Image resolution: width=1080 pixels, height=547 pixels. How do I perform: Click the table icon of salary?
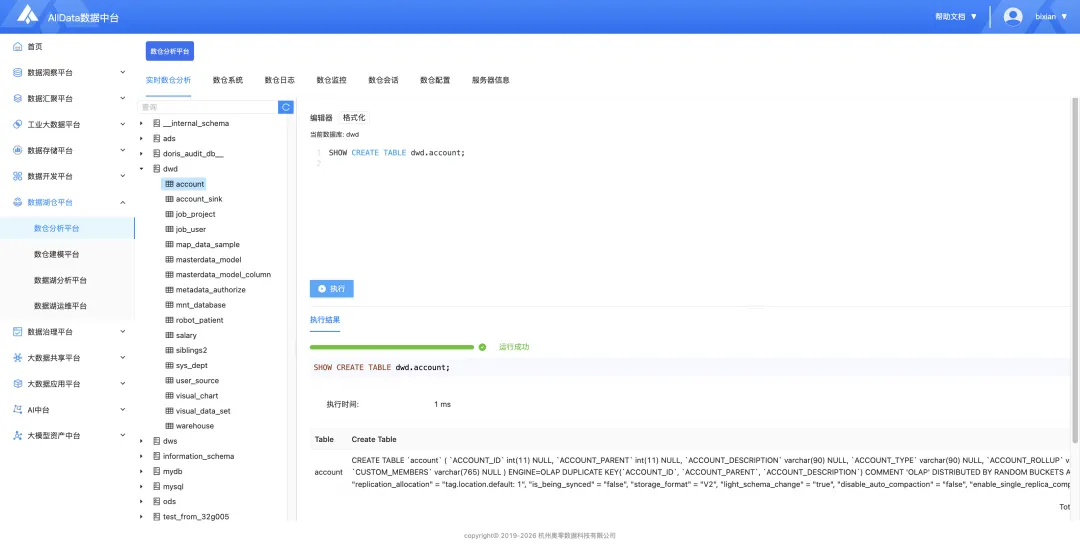coord(169,336)
